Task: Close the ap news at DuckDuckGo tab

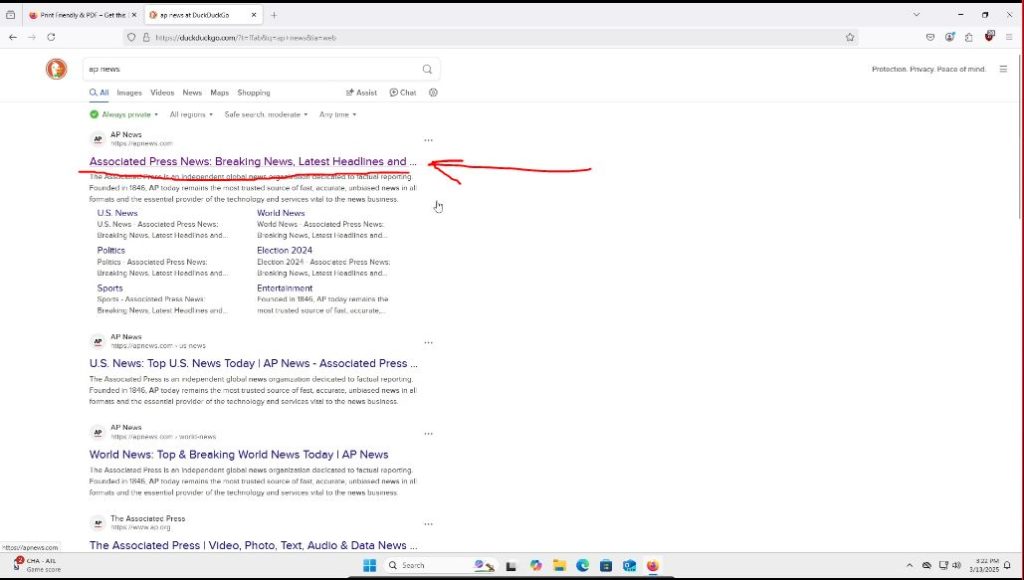Action: coord(255,15)
